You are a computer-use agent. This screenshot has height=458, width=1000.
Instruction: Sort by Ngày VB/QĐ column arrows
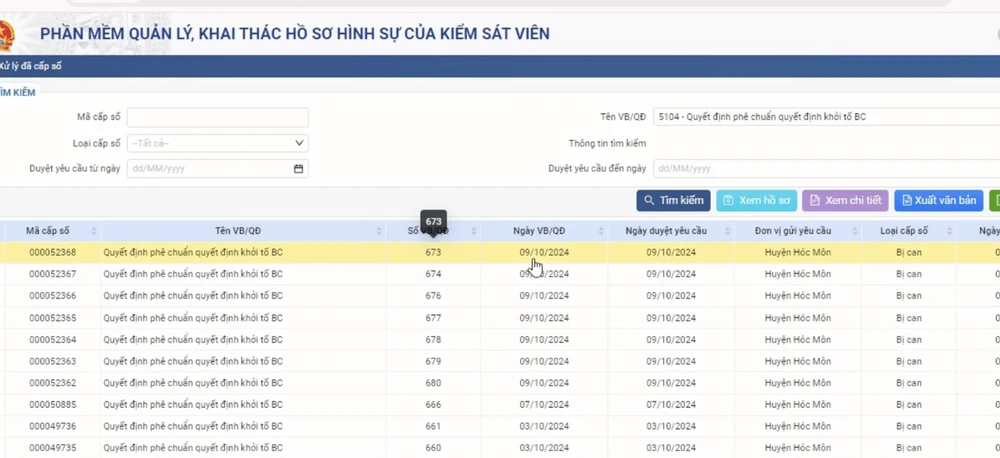[601, 231]
